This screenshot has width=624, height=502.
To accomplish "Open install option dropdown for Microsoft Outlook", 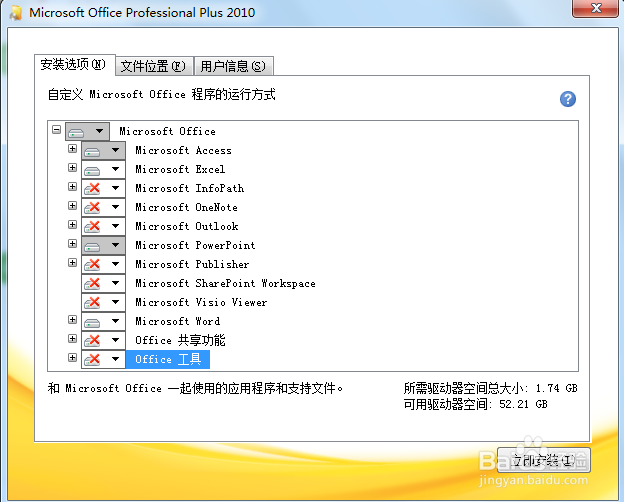I will point(103,227).
